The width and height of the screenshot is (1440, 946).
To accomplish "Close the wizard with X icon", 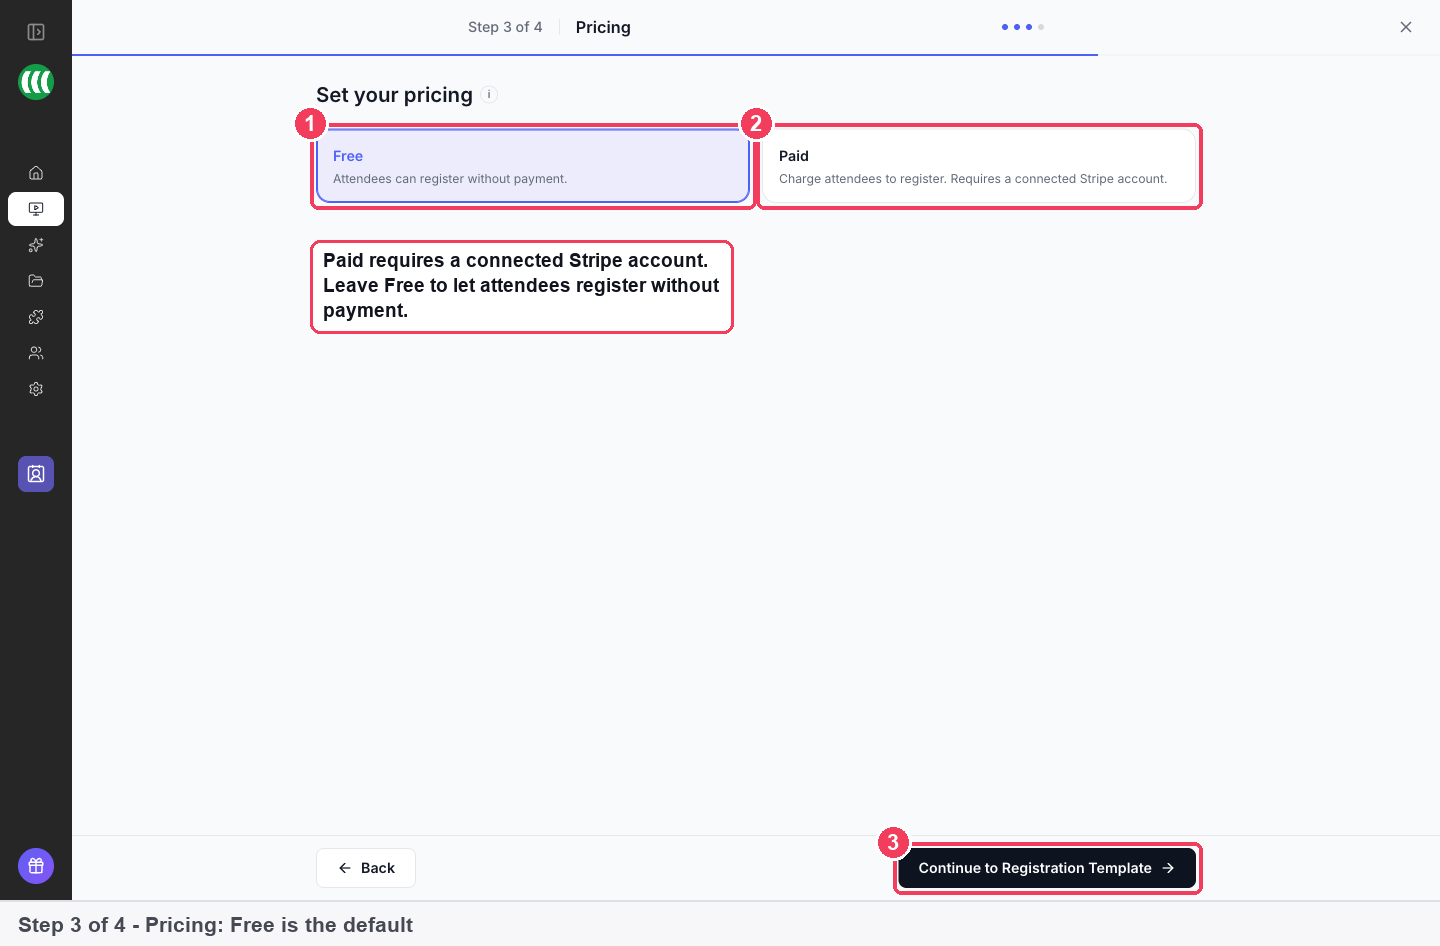I will (1406, 27).
